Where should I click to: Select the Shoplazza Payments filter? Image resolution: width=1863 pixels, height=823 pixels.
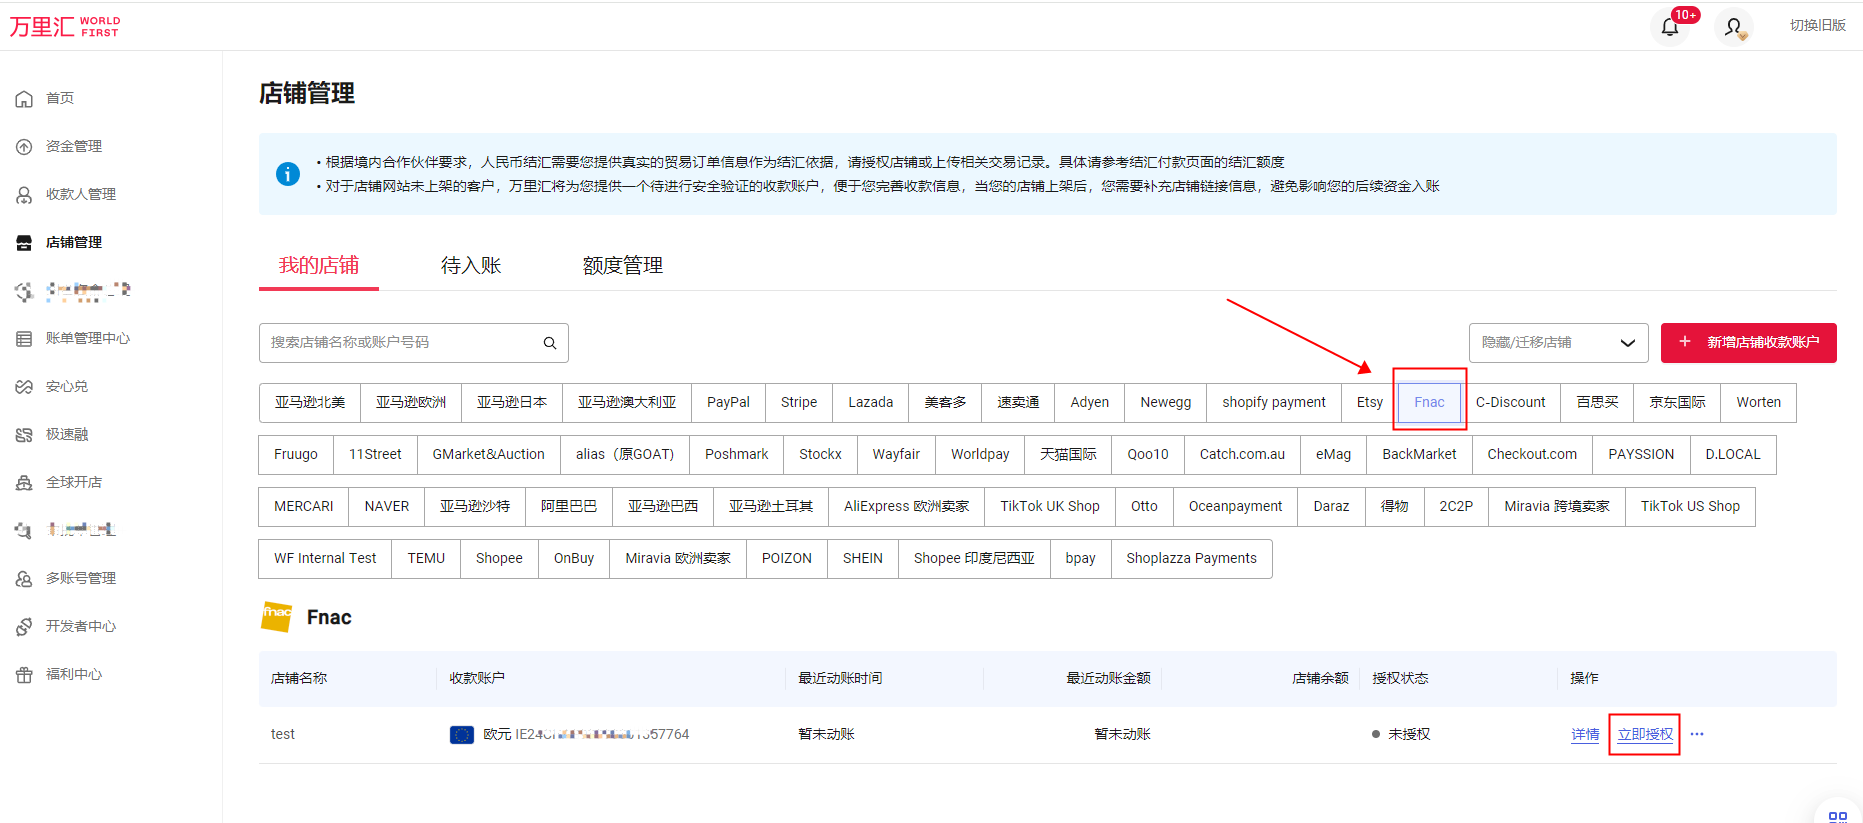coord(1191,559)
